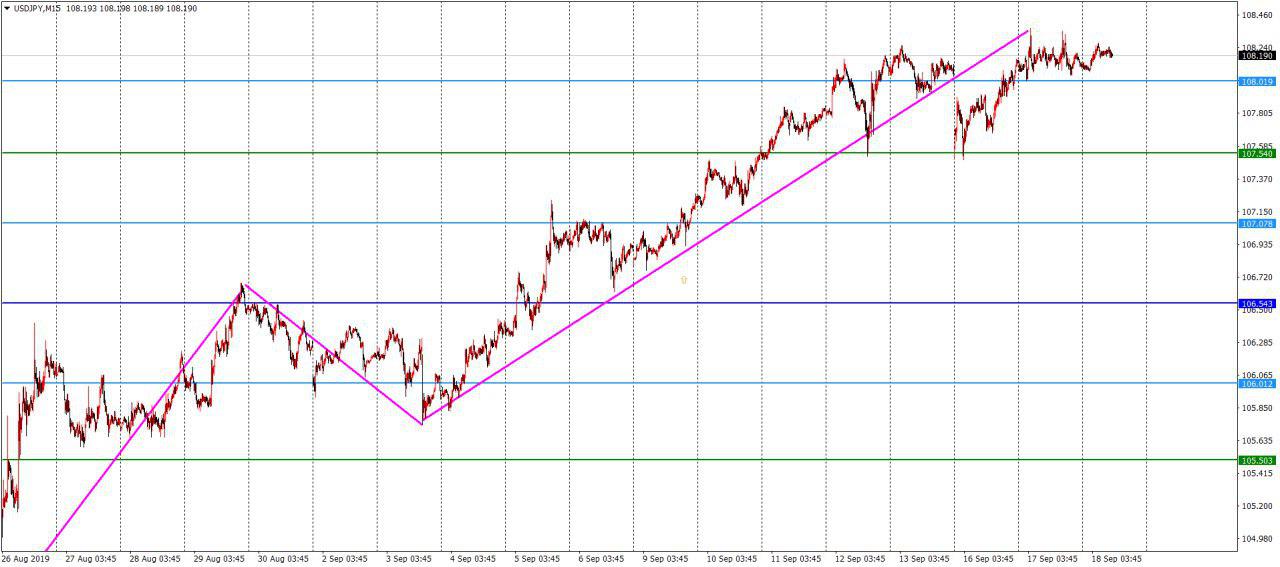The image size is (1280, 567).
Task: Click the 107.078 blue price level tag
Action: 1257,223
